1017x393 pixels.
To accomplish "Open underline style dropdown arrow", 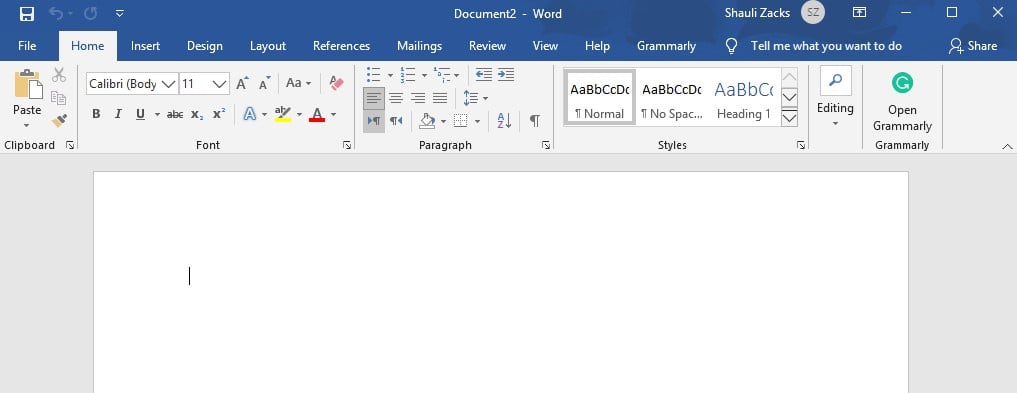I will pos(157,114).
